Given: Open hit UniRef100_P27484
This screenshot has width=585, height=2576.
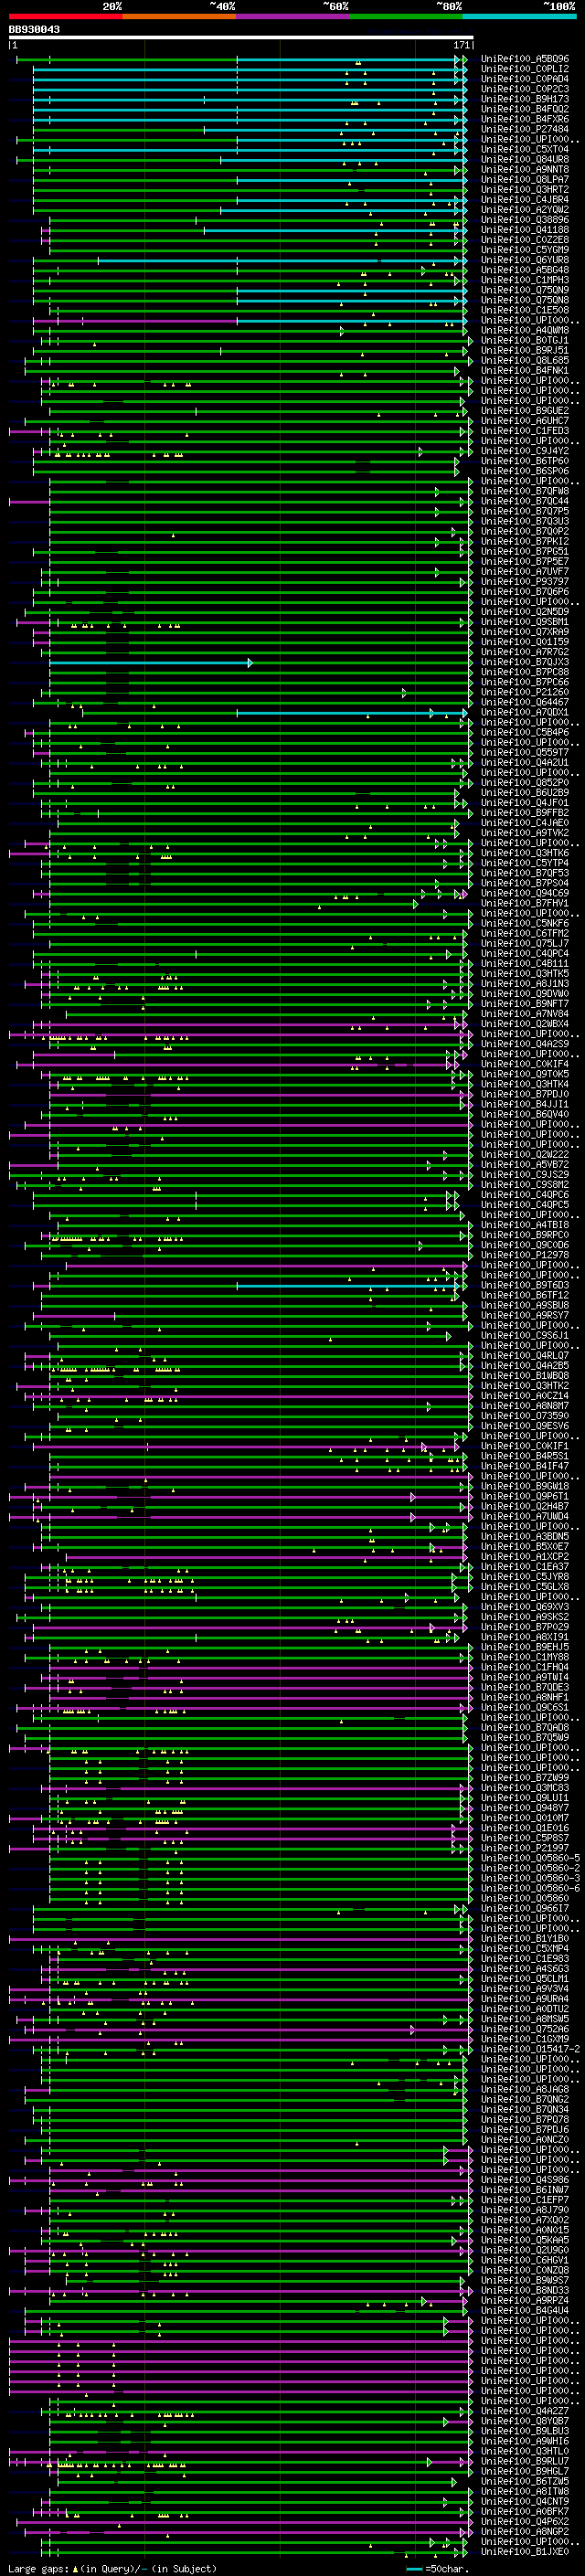Looking at the screenshot, I should (524, 129).
